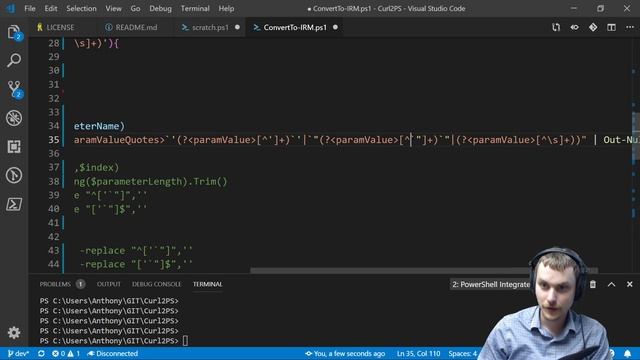Click the open changes diamond icon
The height and width of the screenshot is (360, 640).
pyautogui.click(x=593, y=27)
